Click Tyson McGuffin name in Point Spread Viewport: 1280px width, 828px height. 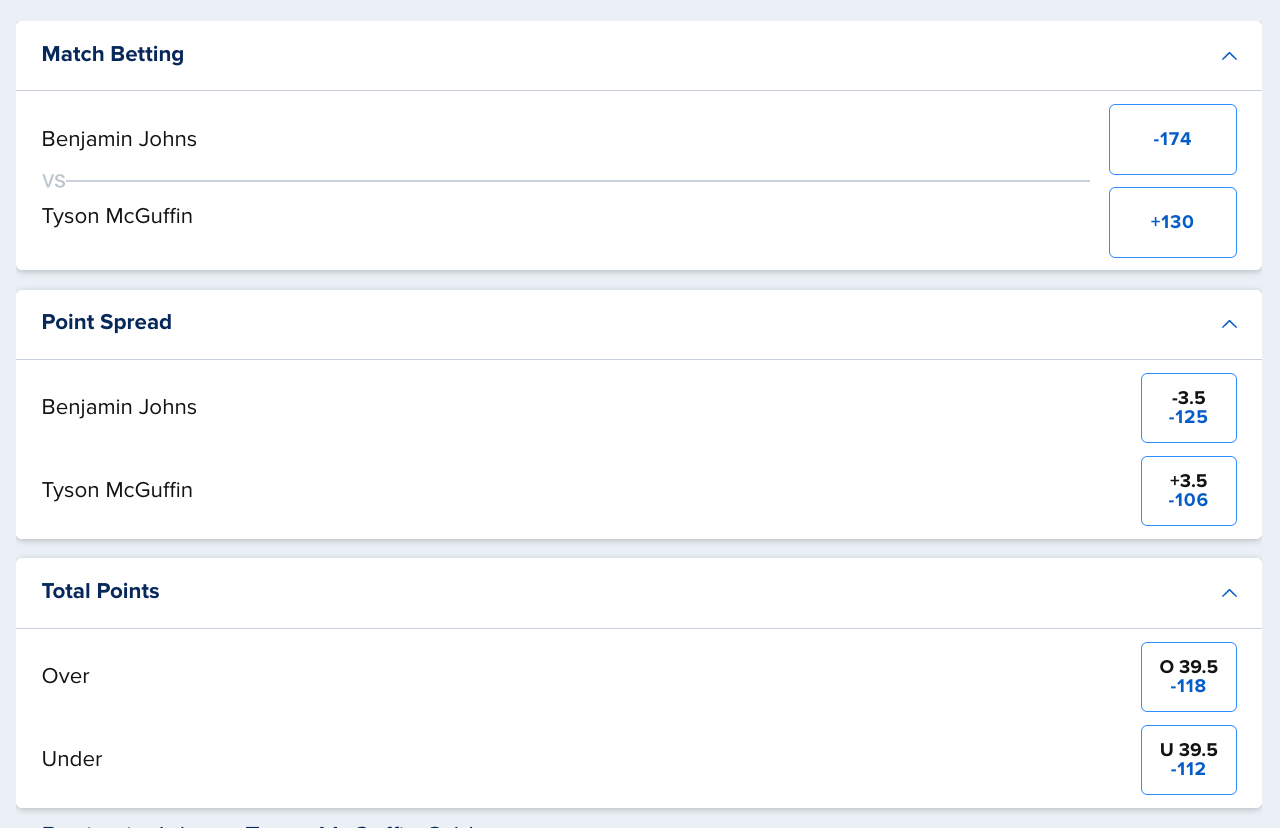pos(117,490)
